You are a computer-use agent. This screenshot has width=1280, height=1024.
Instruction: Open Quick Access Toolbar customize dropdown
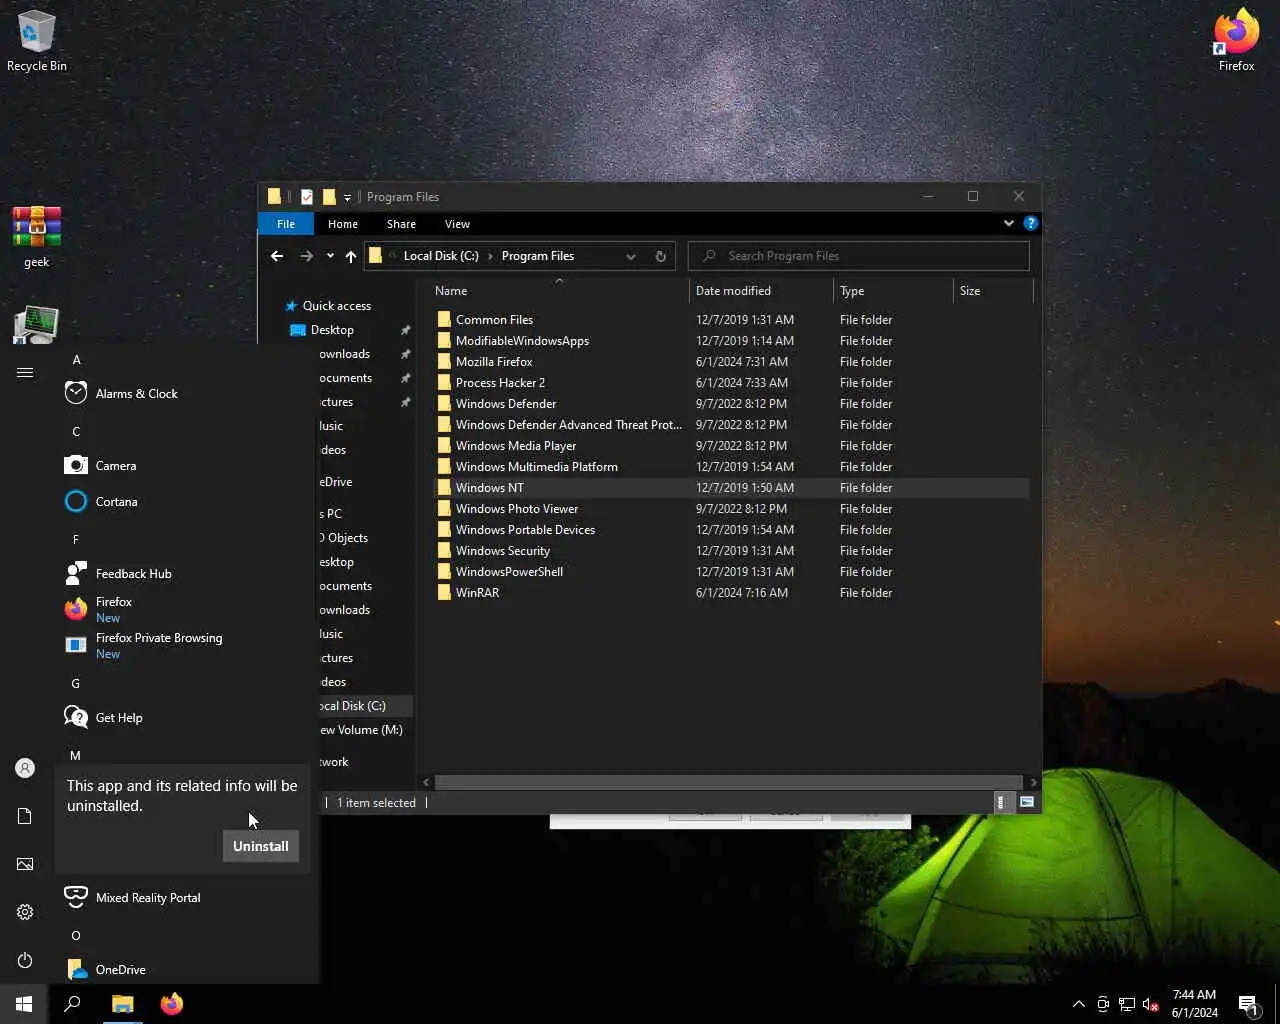pyautogui.click(x=347, y=197)
